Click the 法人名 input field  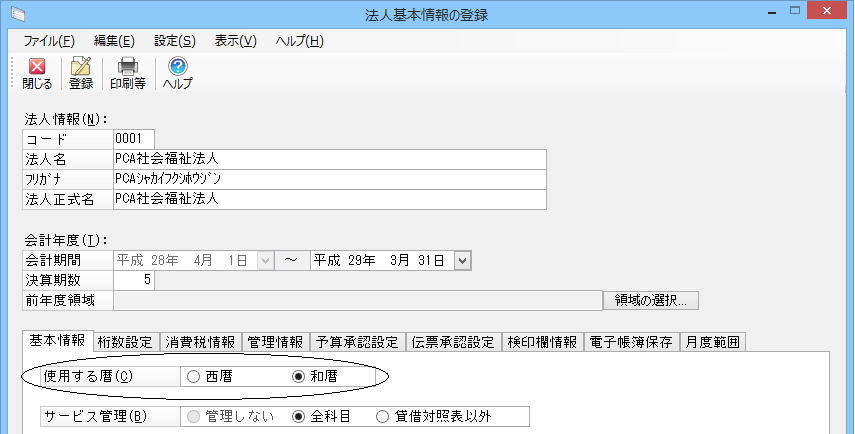tap(329, 159)
